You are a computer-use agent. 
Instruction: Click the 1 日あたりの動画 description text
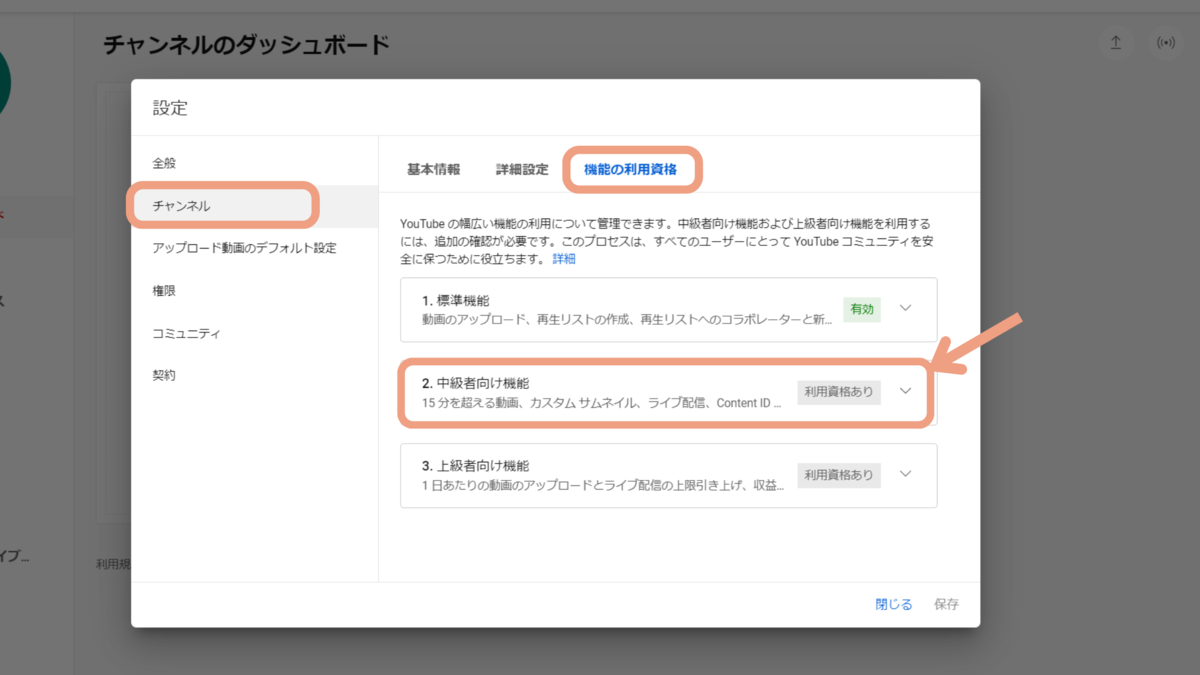[603, 487]
